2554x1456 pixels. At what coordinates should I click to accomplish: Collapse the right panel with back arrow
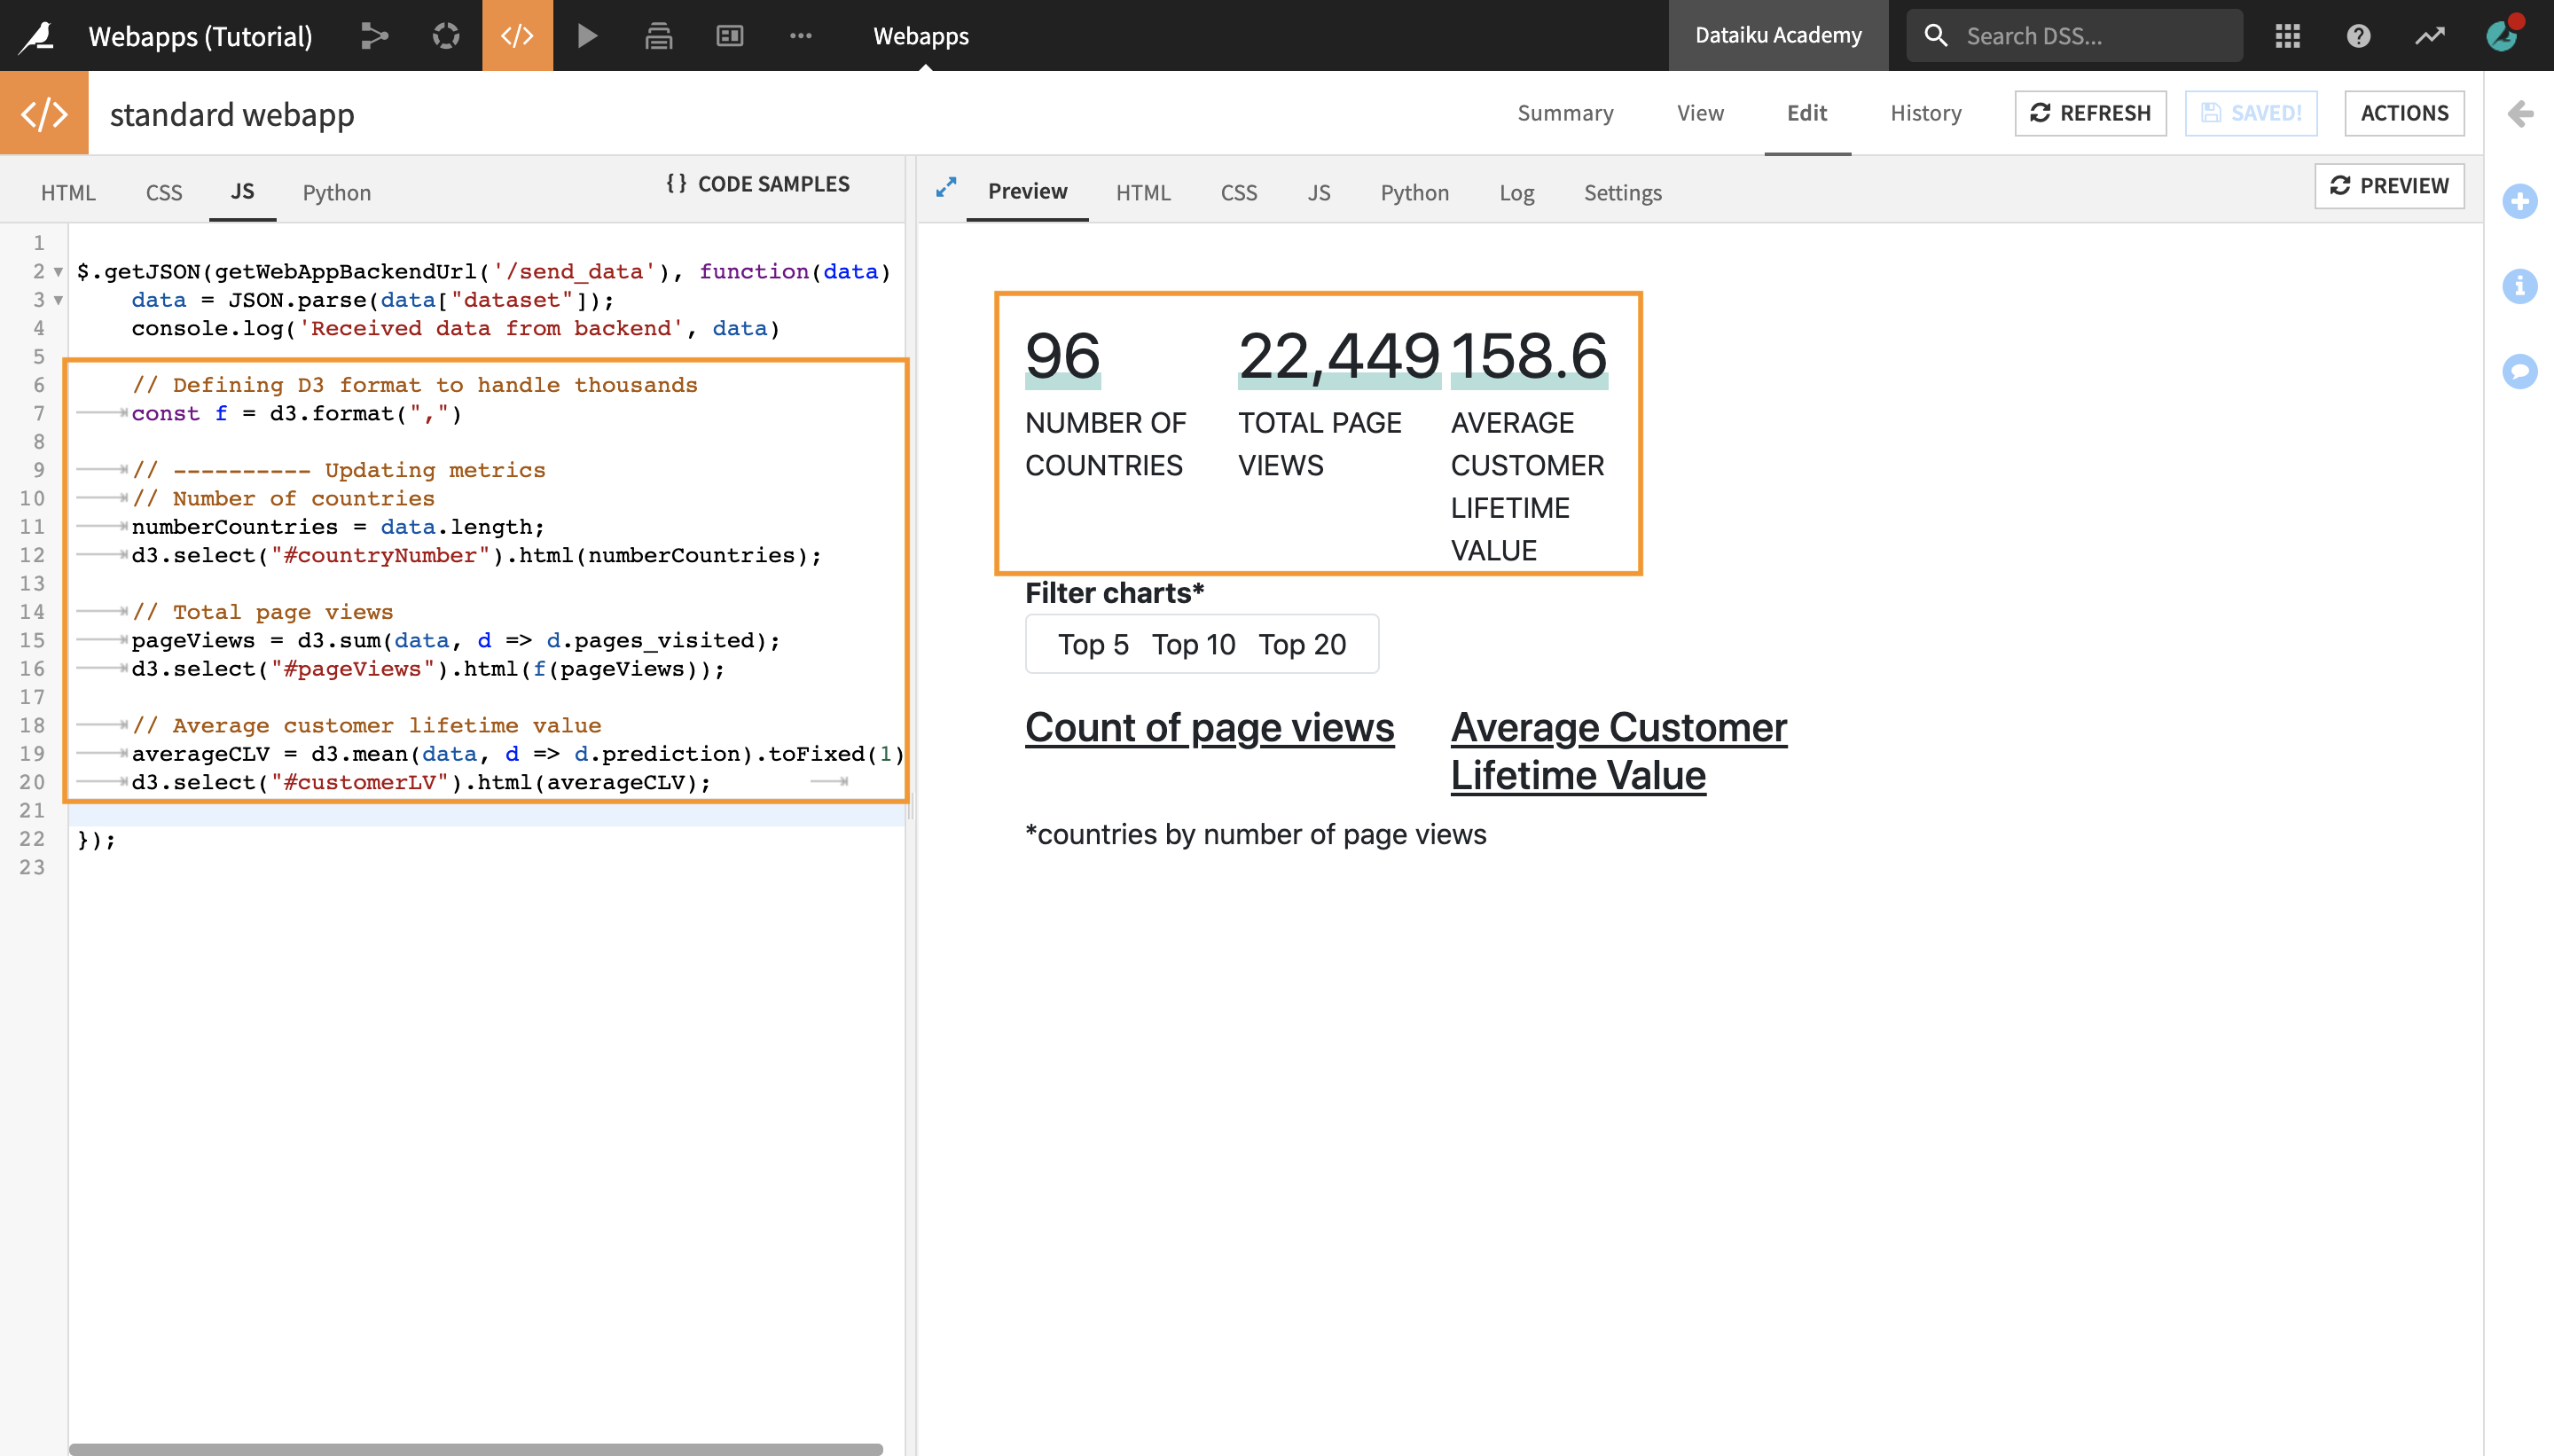(2520, 113)
